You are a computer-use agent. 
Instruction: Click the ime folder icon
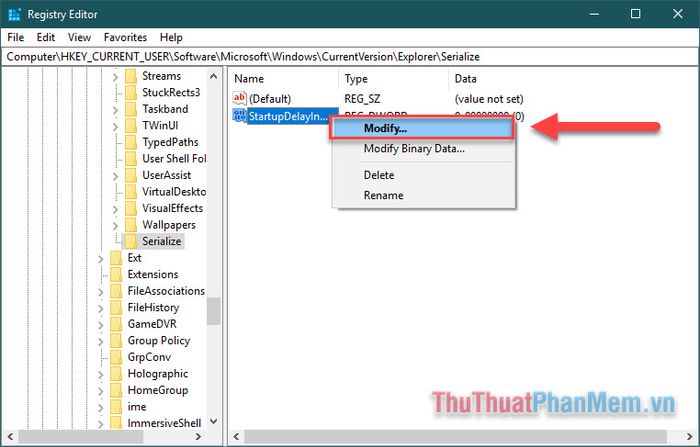click(116, 407)
